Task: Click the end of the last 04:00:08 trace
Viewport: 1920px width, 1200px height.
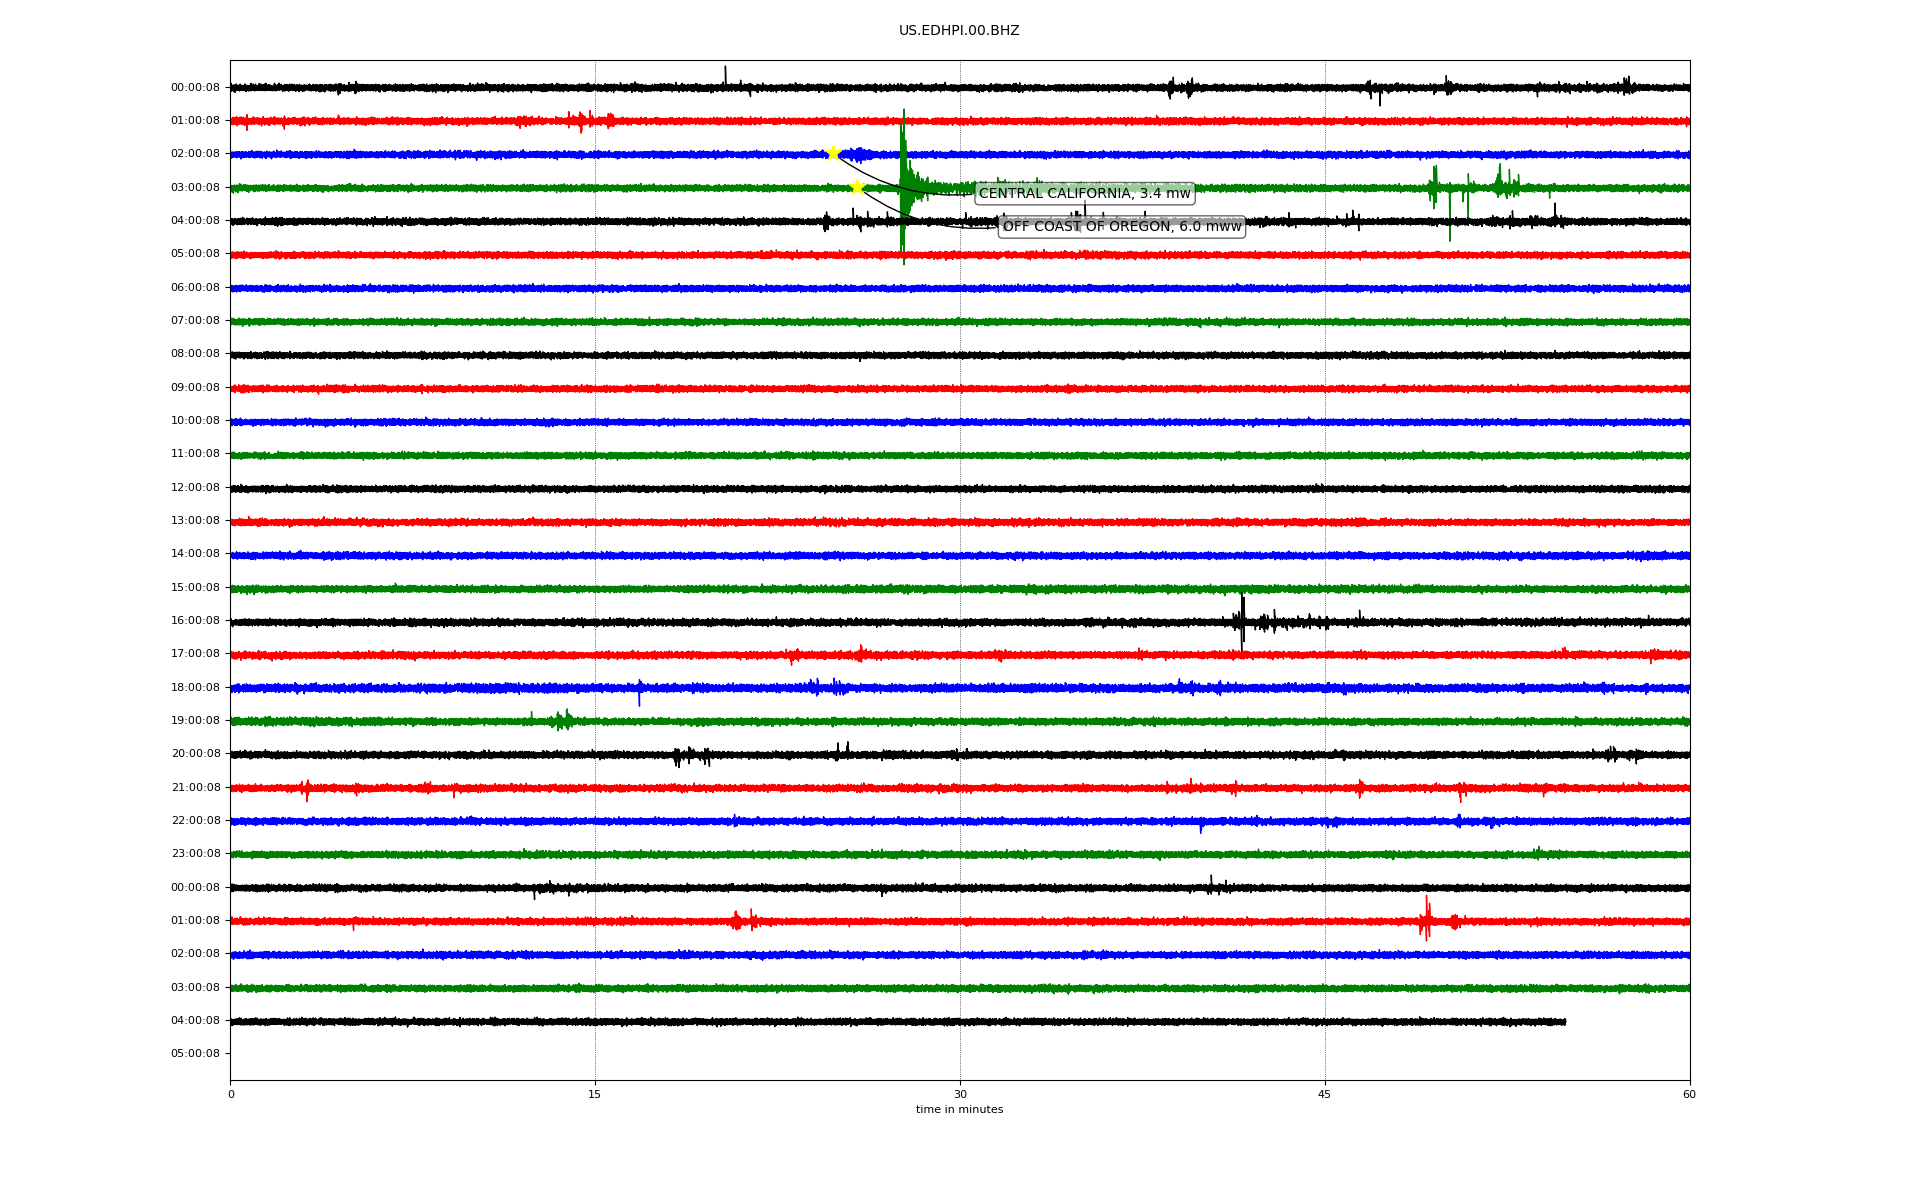Action: (1564, 1021)
